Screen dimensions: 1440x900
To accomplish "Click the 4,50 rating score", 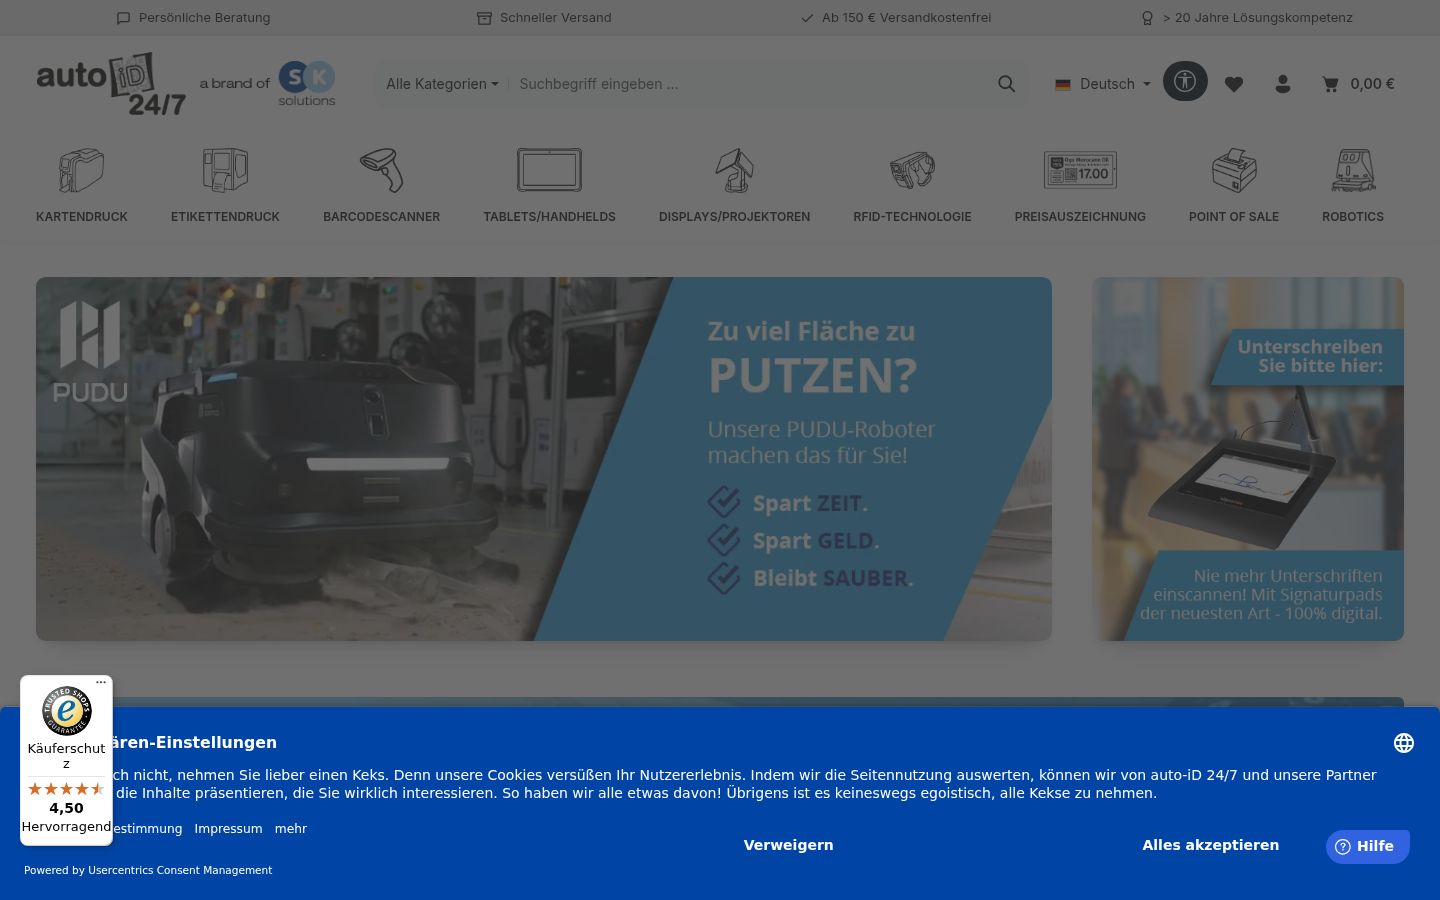I will pyautogui.click(x=67, y=808).
